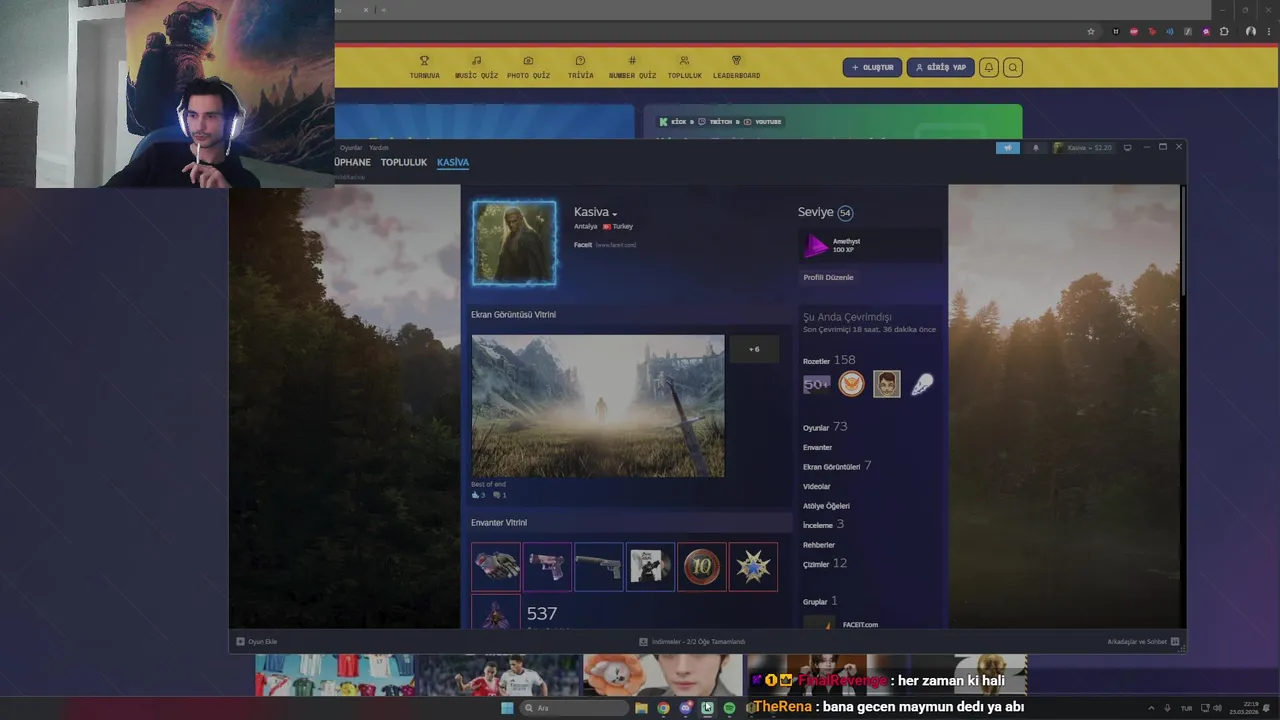This screenshot has height=720, width=1280.
Task: Open Photo Quiz camera icon in browser
Action: [528, 61]
